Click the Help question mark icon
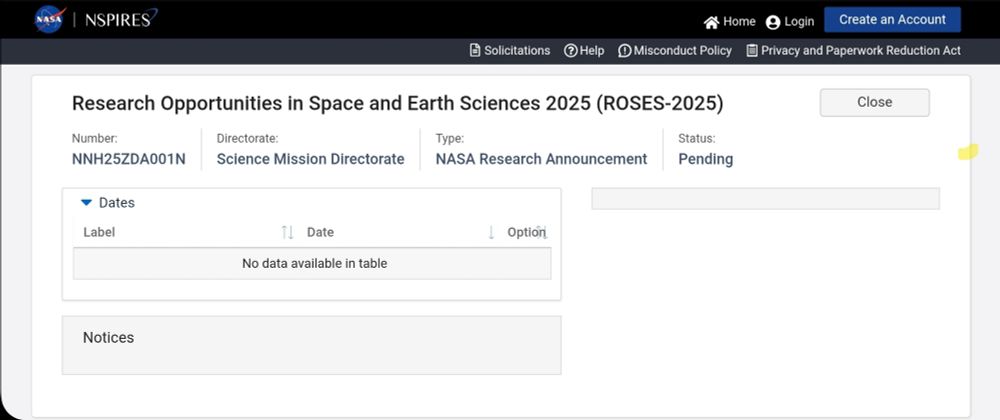1000x420 pixels. [571, 50]
